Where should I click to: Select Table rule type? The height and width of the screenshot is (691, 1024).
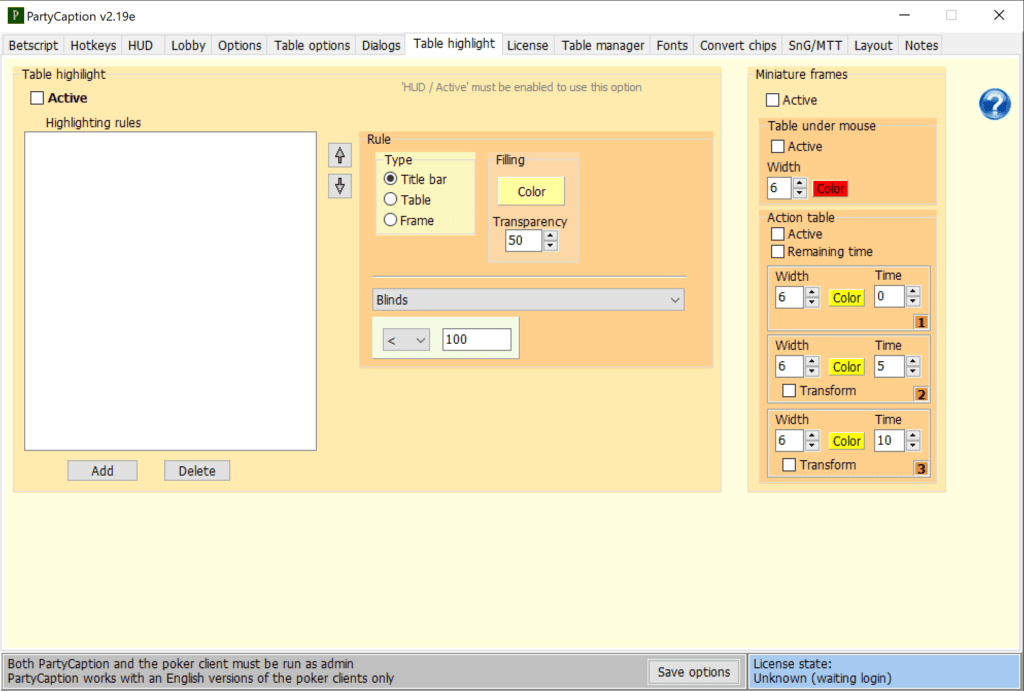[391, 199]
